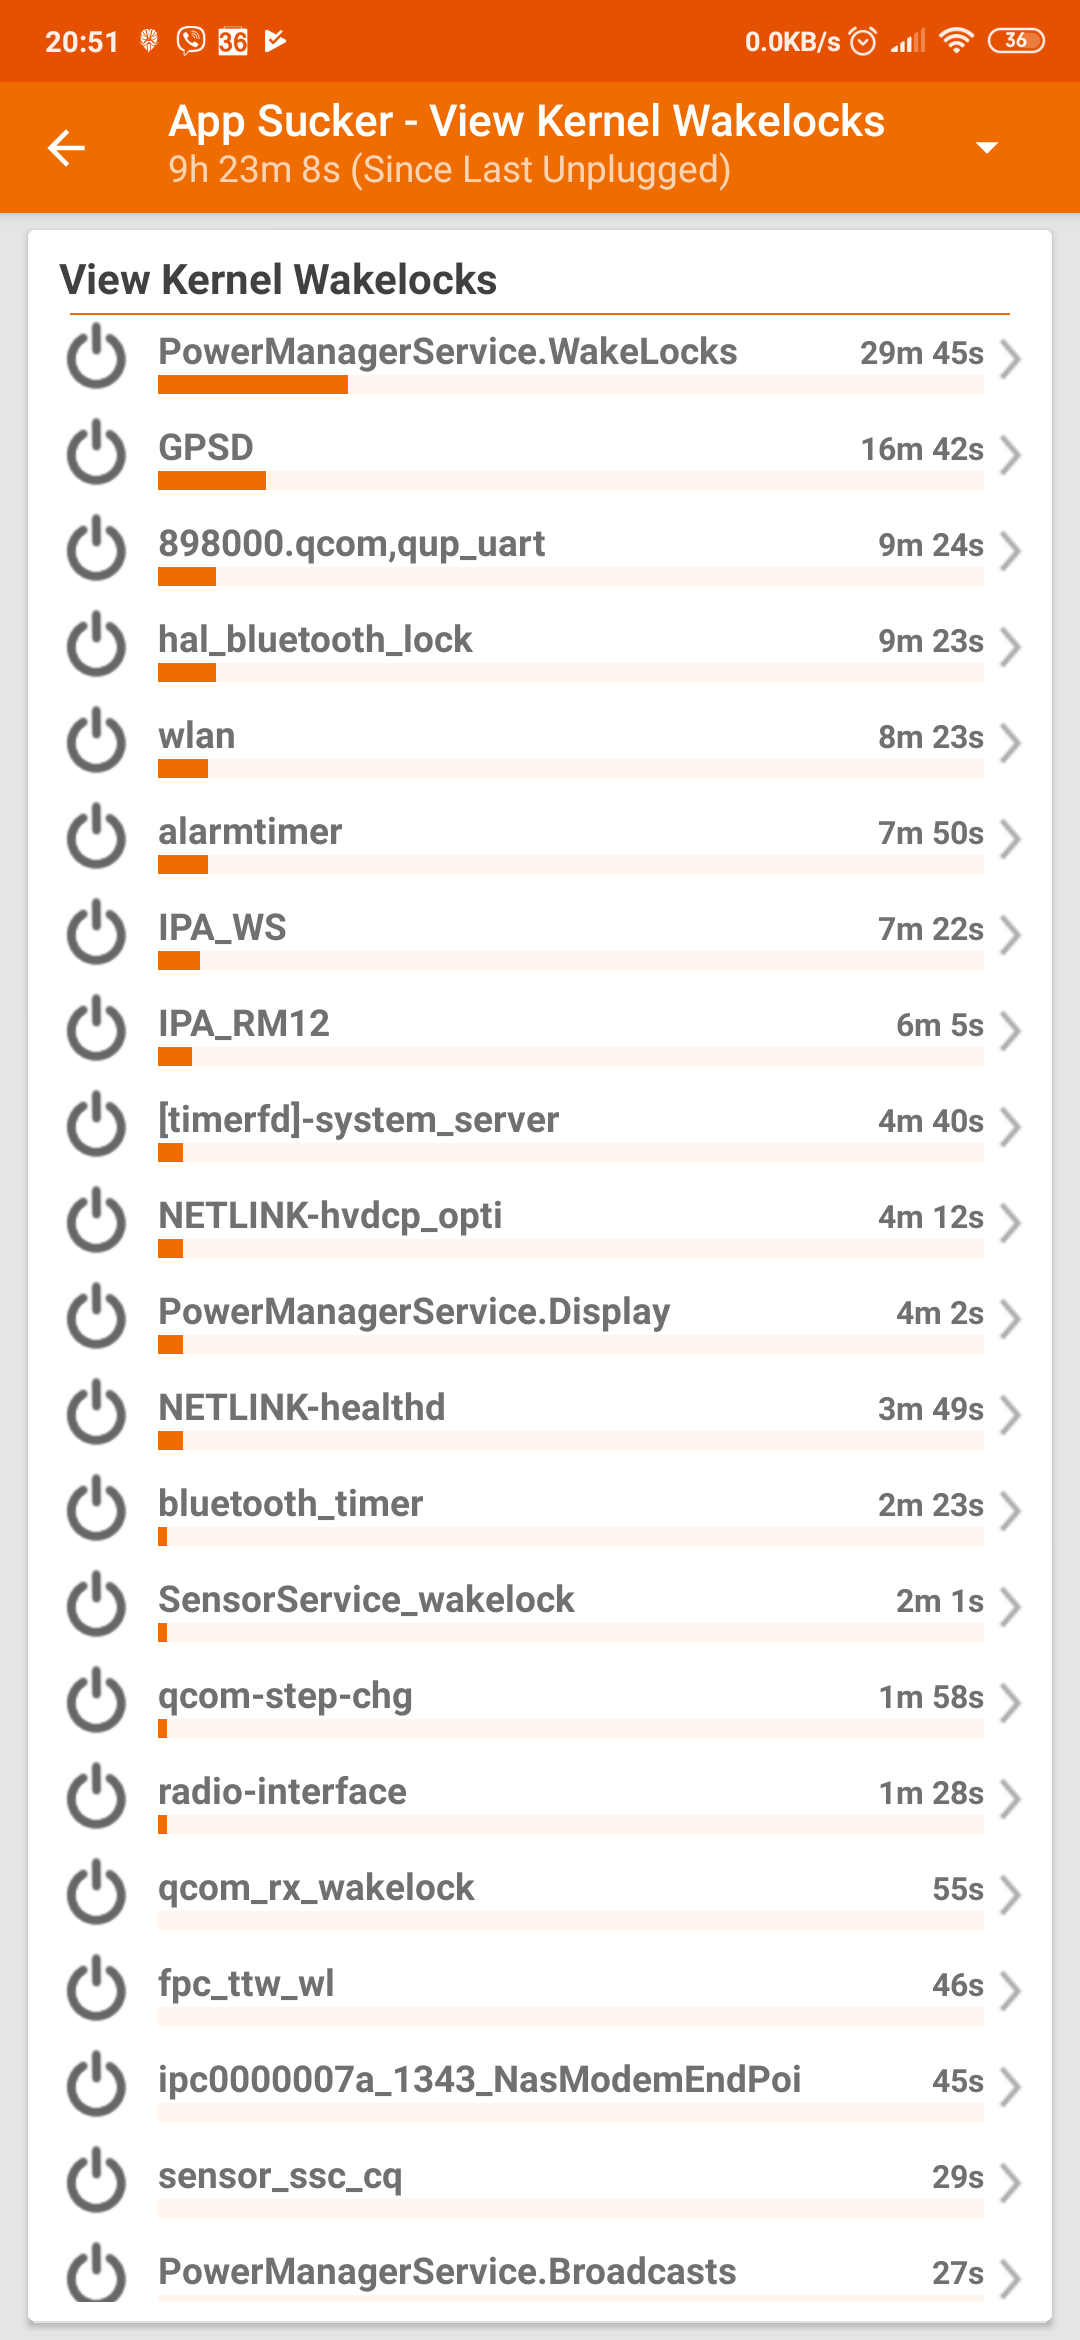
Task: Tap the power icon next to fpc_ttw_wl
Action: pyautogui.click(x=96, y=1988)
